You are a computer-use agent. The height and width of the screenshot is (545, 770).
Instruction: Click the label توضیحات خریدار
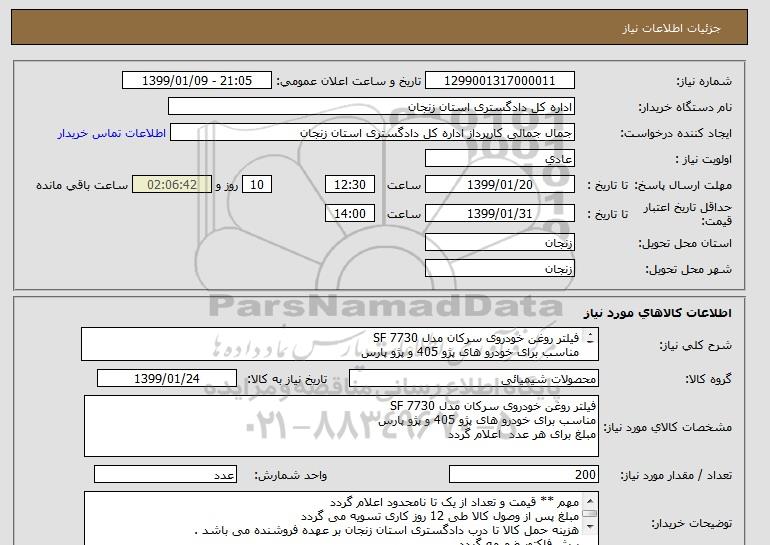[692, 524]
